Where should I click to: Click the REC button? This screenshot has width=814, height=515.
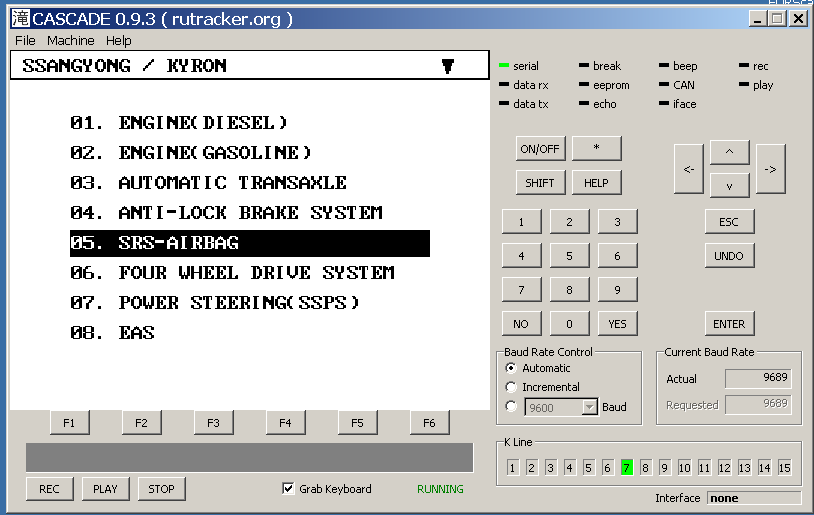[x=49, y=489]
